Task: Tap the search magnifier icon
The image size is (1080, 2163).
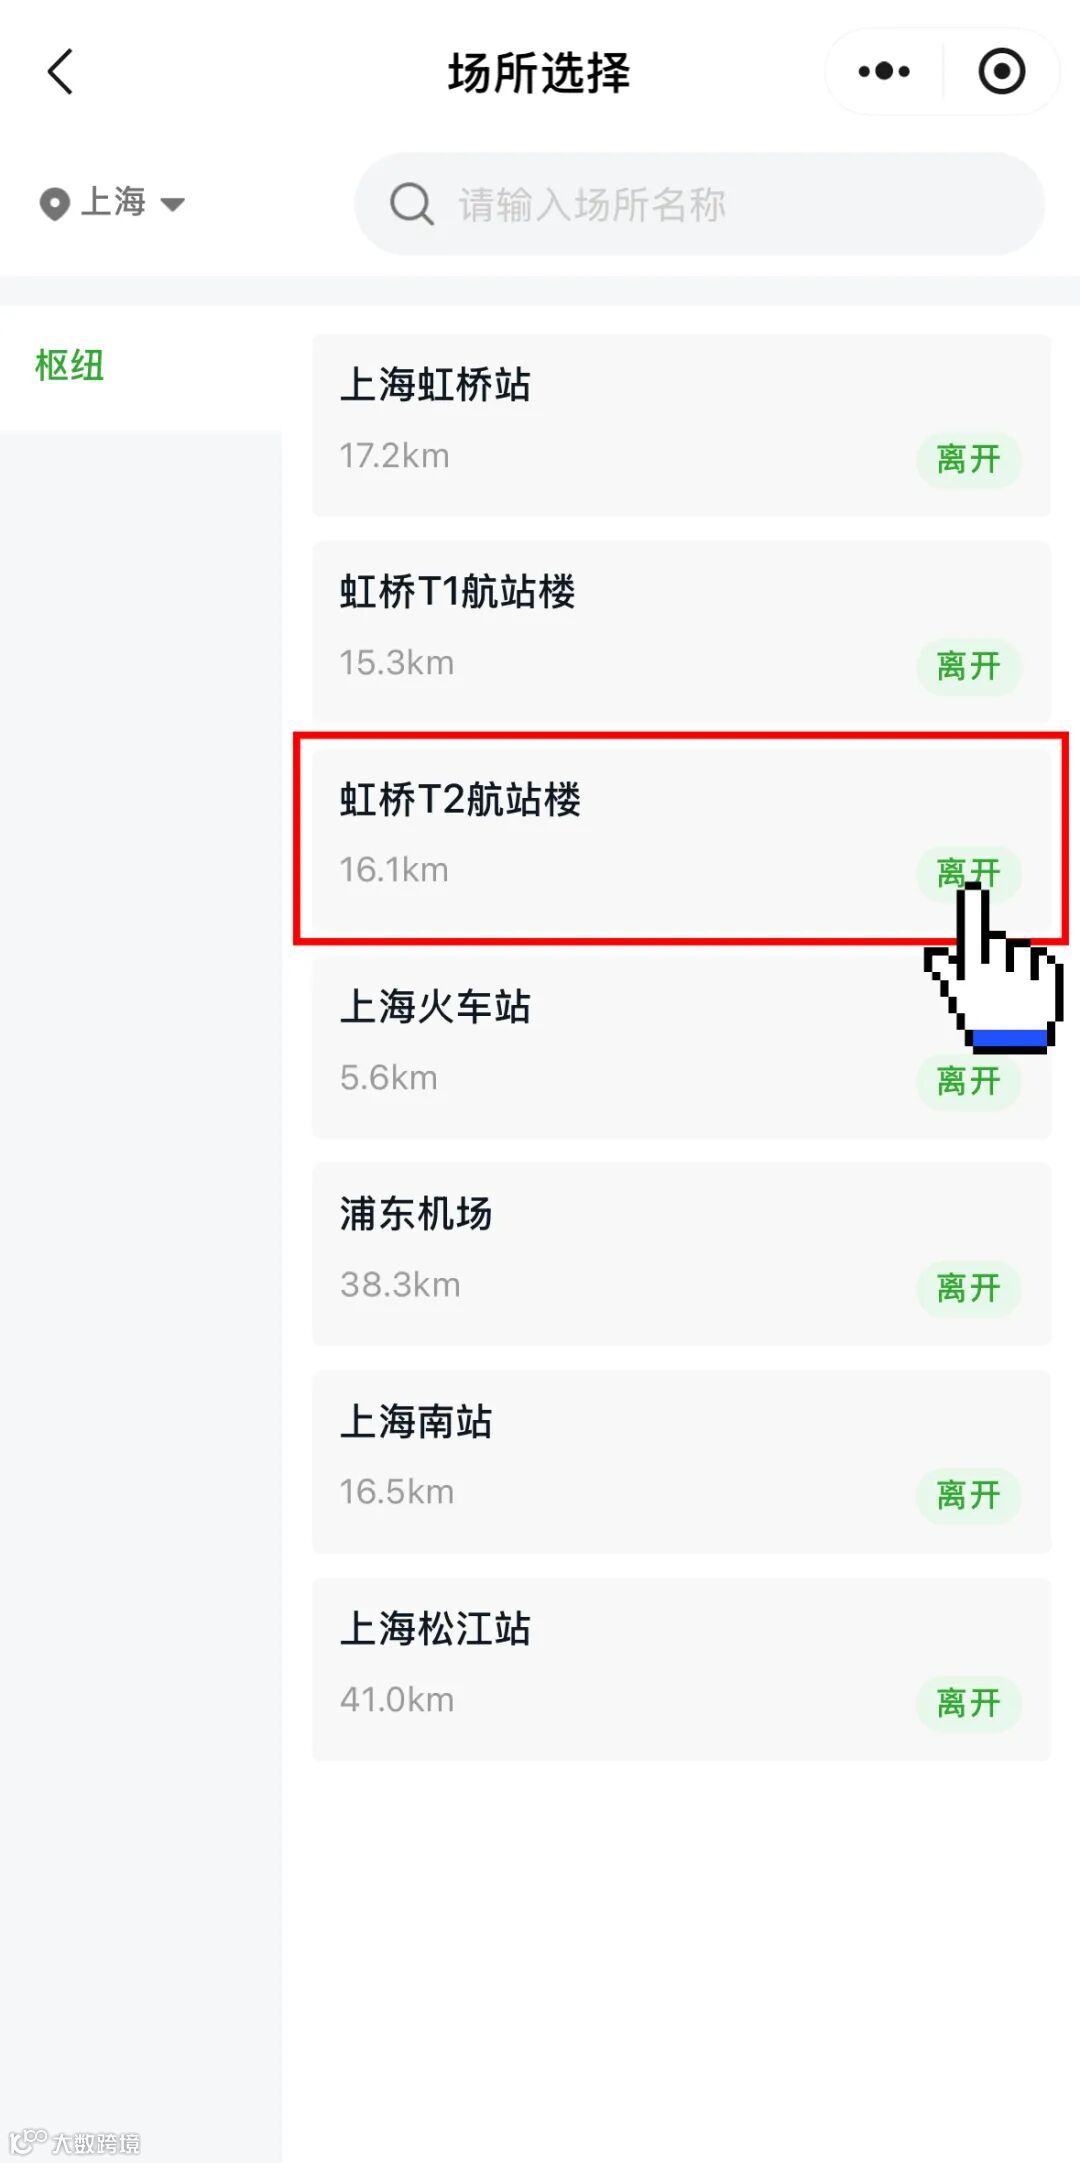Action: (411, 204)
